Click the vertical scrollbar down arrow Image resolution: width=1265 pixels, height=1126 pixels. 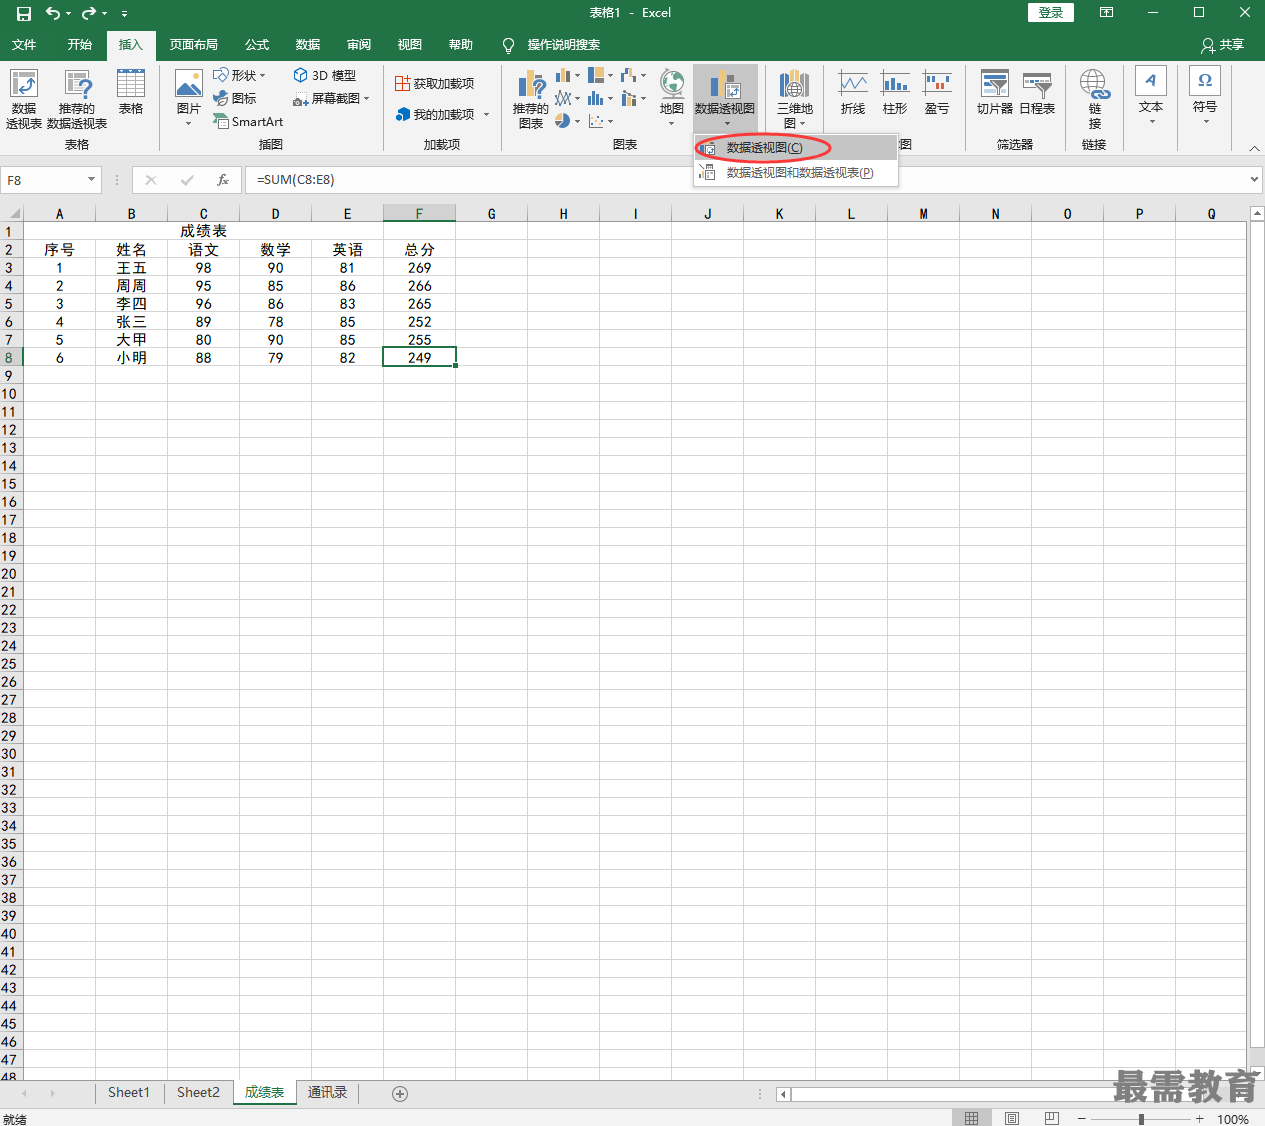[1257, 1073]
